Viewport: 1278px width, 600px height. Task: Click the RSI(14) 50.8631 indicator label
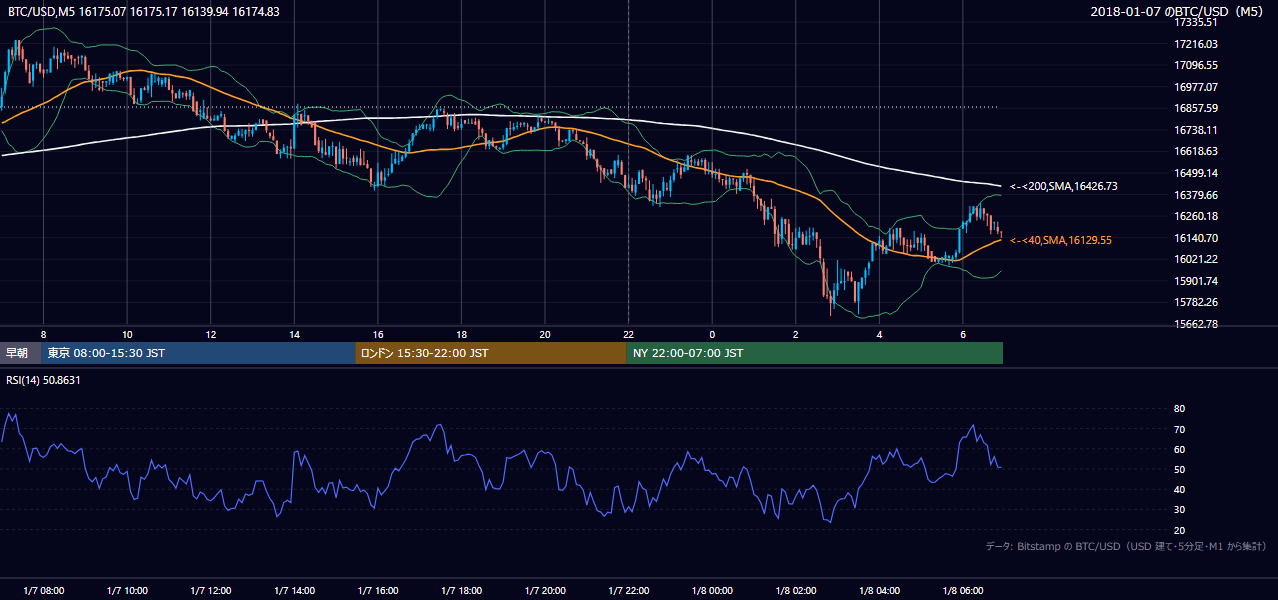pos(44,380)
